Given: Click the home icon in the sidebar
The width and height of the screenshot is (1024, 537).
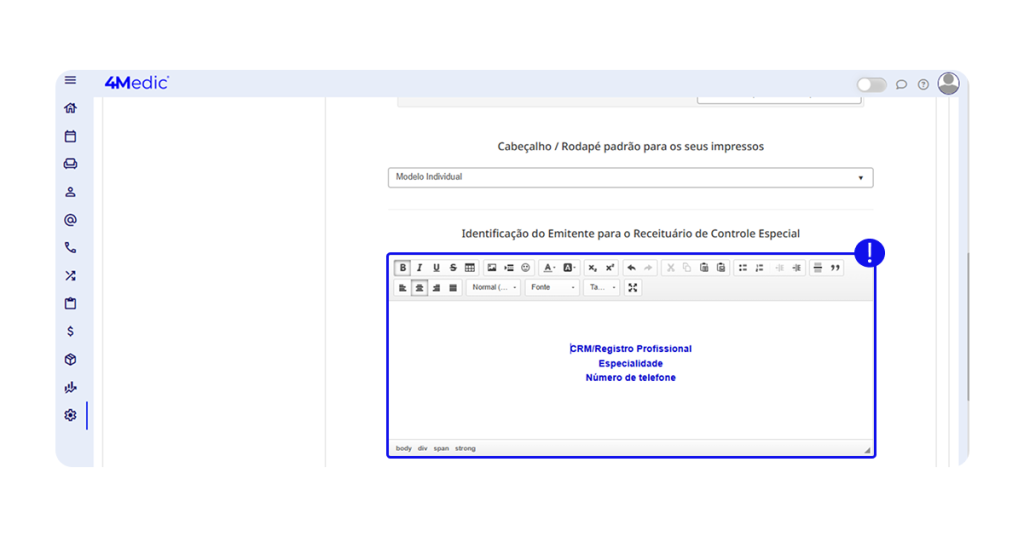Looking at the screenshot, I should pyautogui.click(x=70, y=108).
